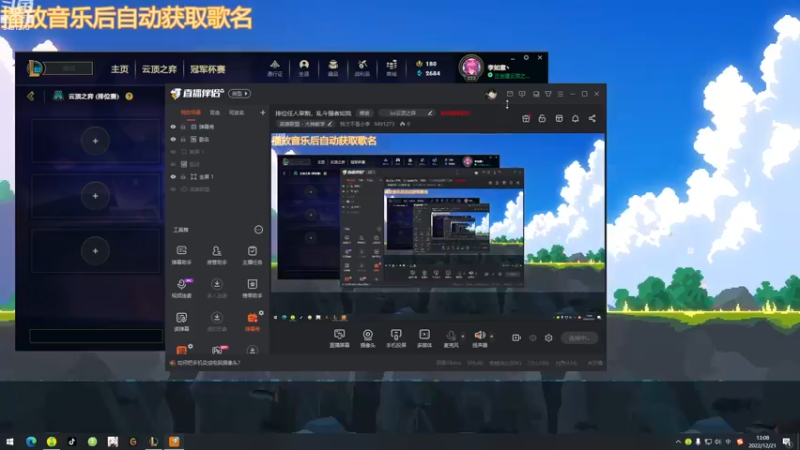Toggle preview eye icon in bottom control bar
800x450 pixels.
pyautogui.click(x=533, y=338)
